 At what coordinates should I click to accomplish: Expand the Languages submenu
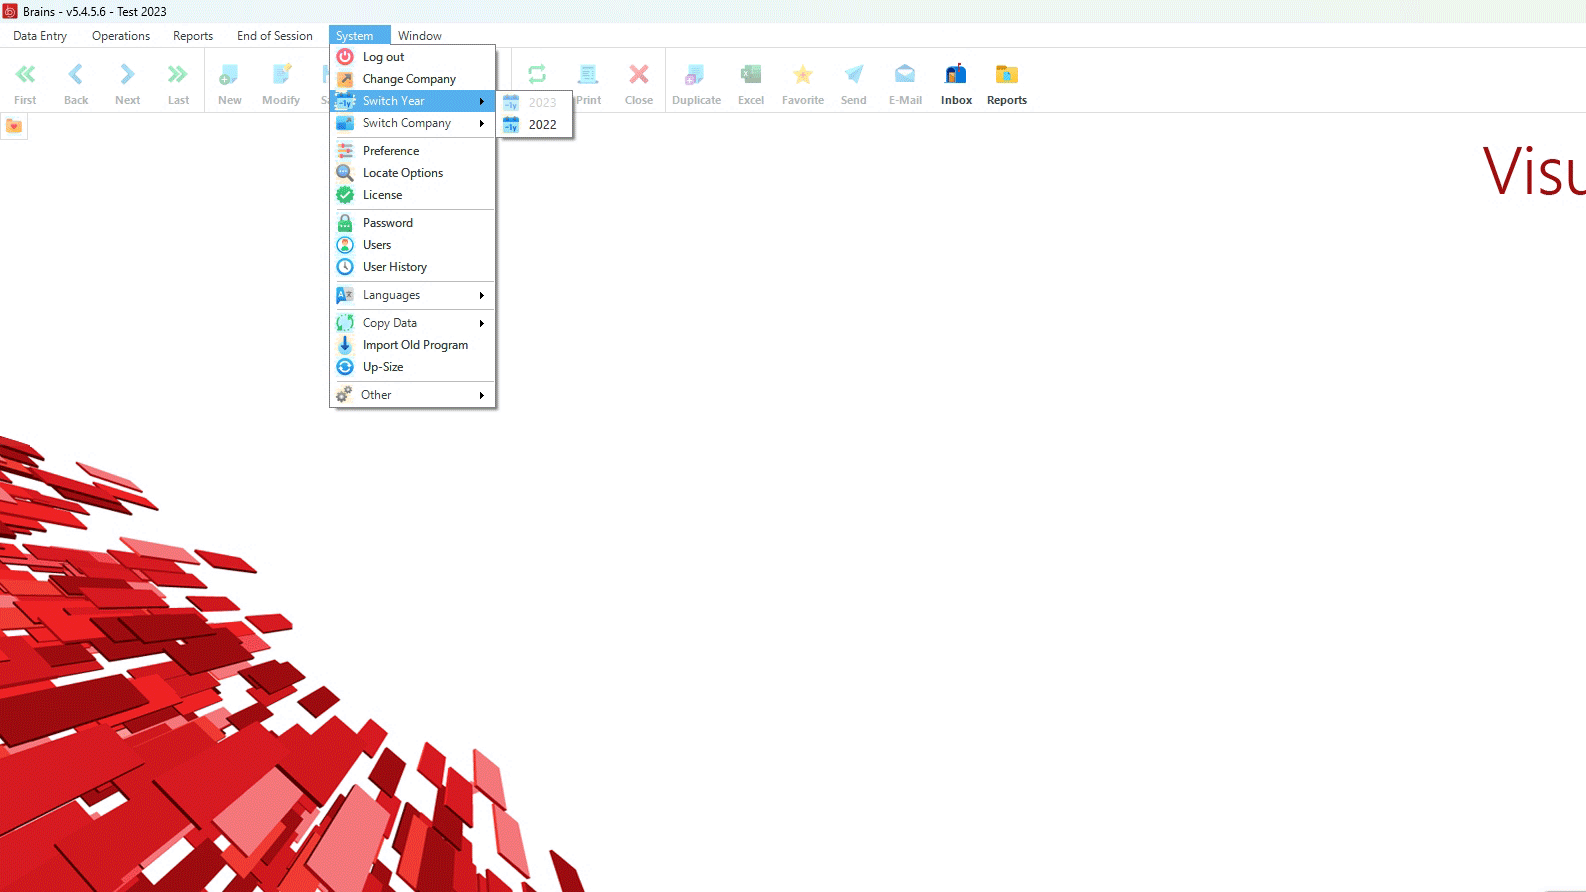(x=413, y=295)
